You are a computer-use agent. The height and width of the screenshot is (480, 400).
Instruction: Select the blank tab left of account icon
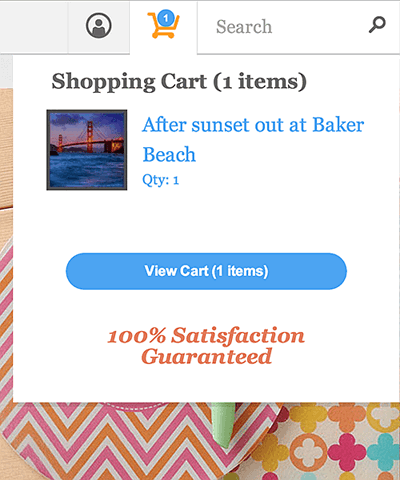[x=34, y=27]
